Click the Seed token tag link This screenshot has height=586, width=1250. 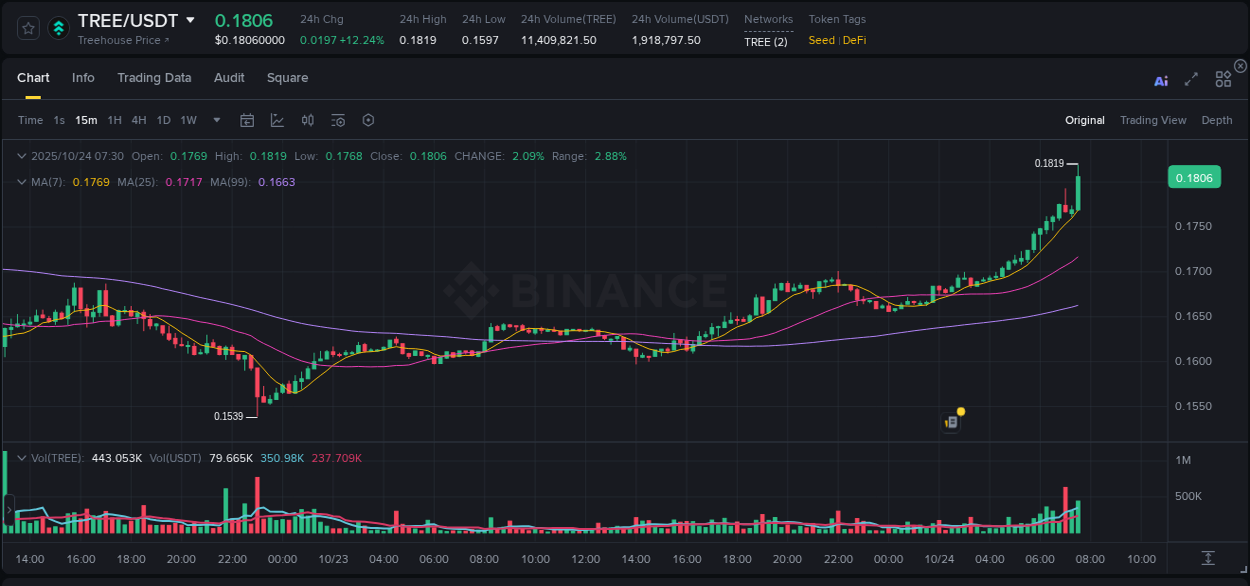point(821,40)
